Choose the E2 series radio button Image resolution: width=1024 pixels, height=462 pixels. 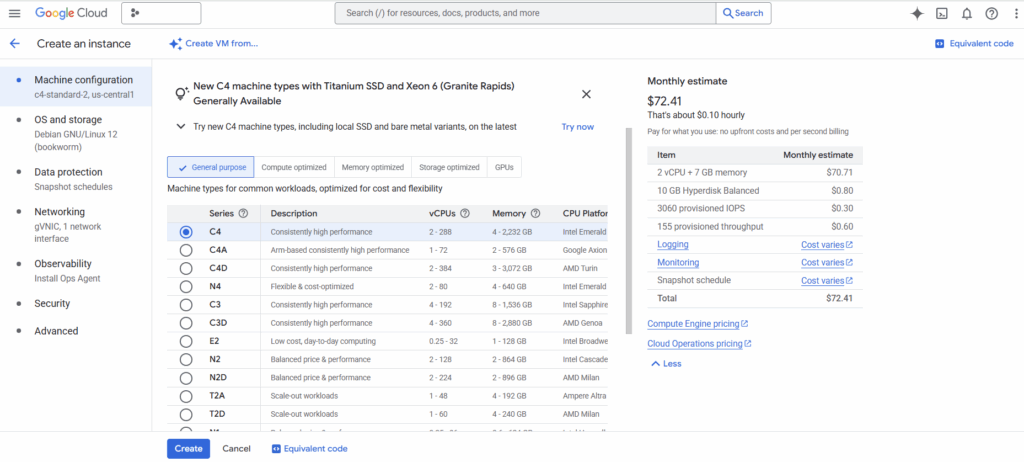[186, 341]
